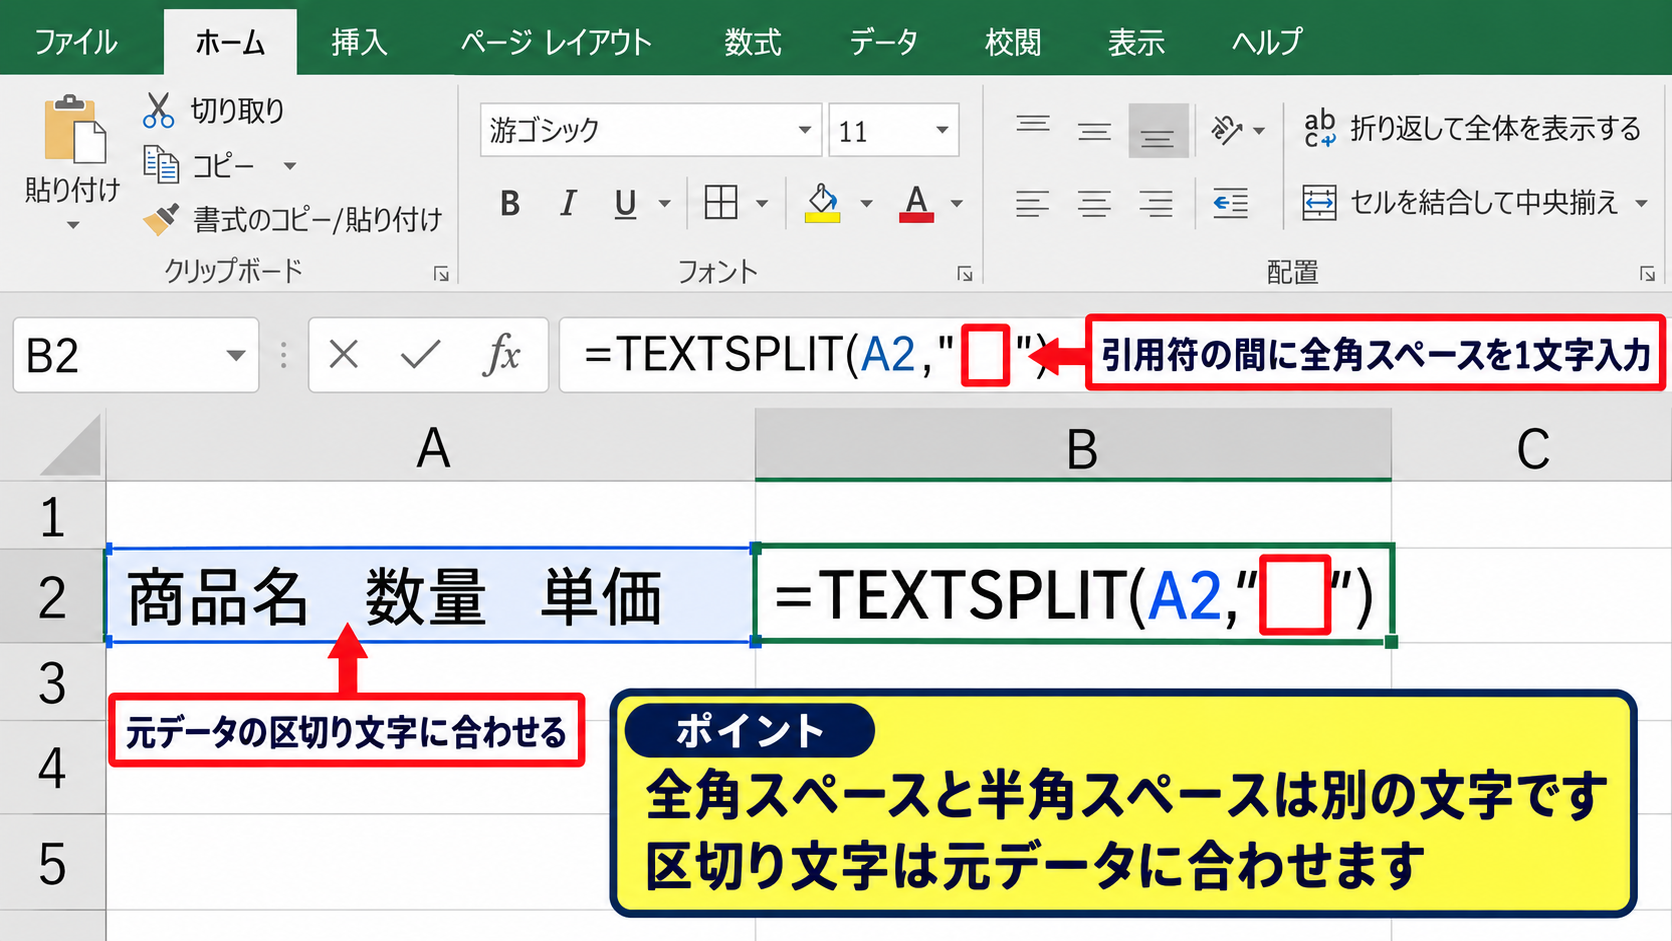Viewport: 1672px width, 941px height.
Task: Apply cell borders icon
Action: tap(721, 203)
